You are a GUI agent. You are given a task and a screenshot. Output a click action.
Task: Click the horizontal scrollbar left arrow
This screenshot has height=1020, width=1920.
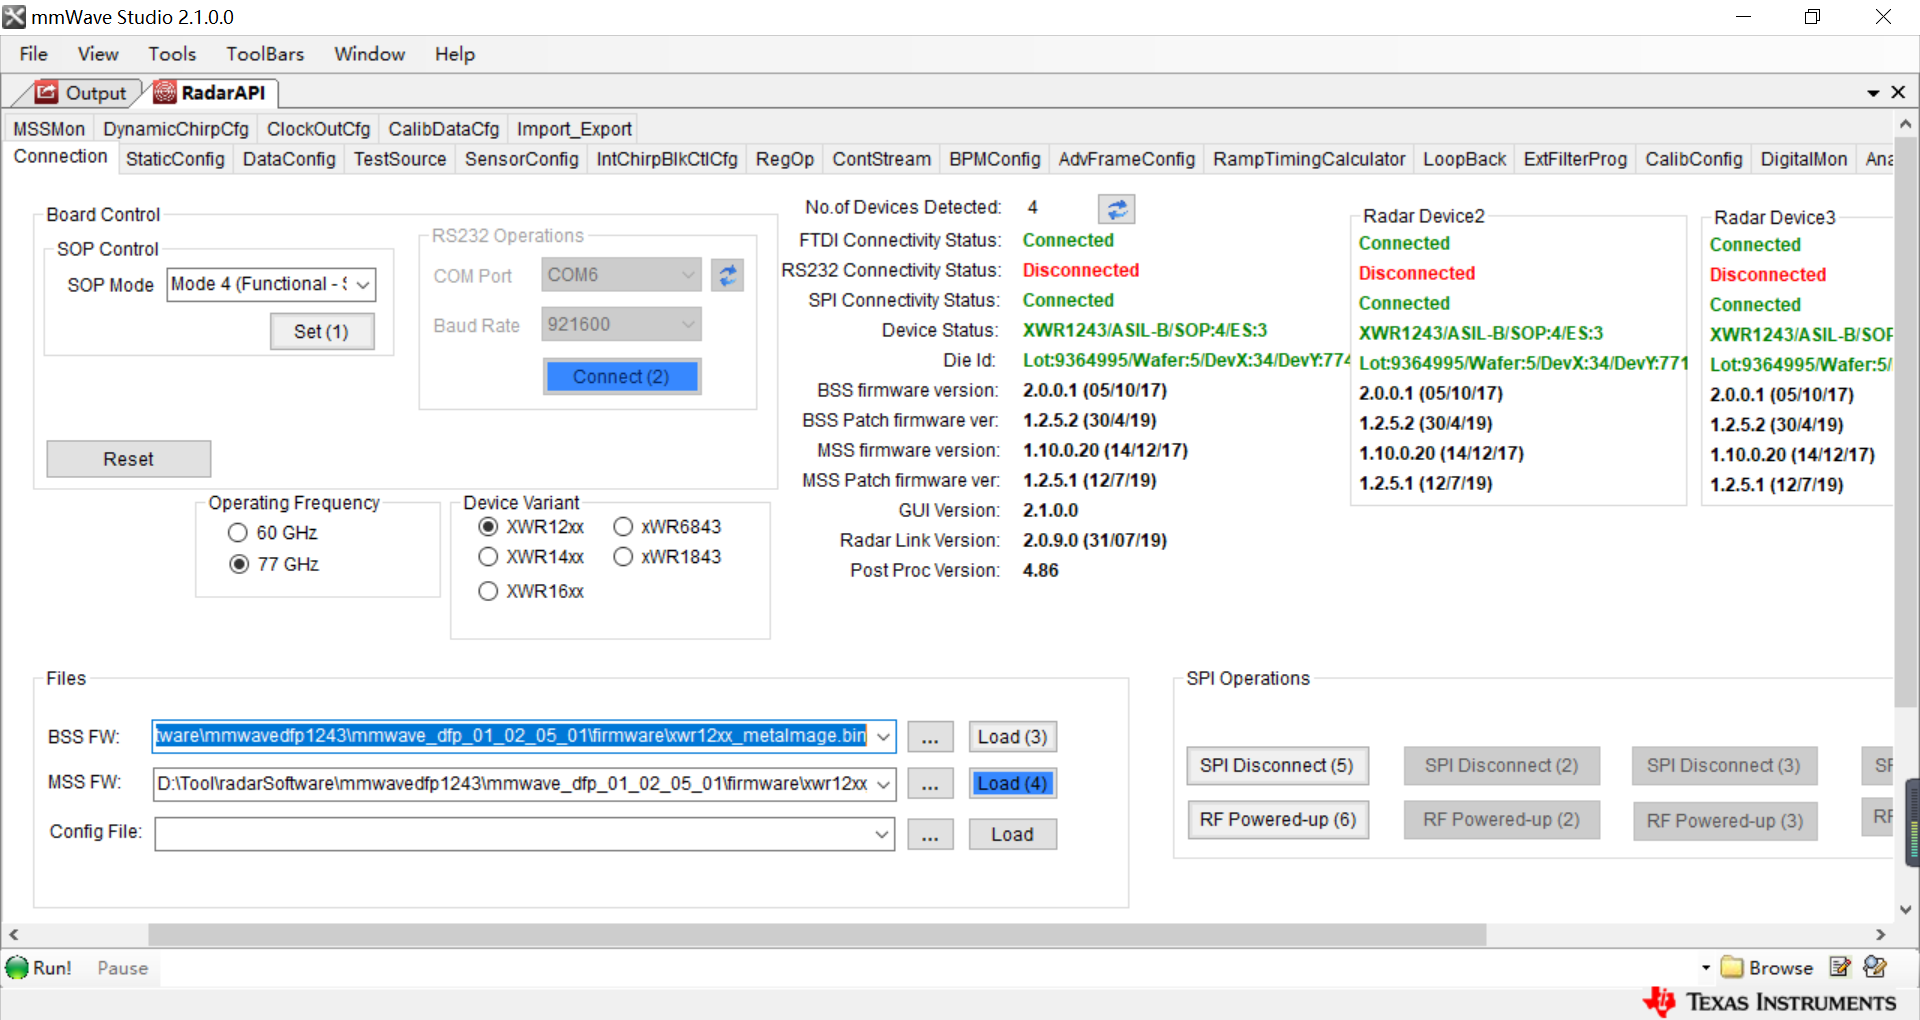click(14, 934)
